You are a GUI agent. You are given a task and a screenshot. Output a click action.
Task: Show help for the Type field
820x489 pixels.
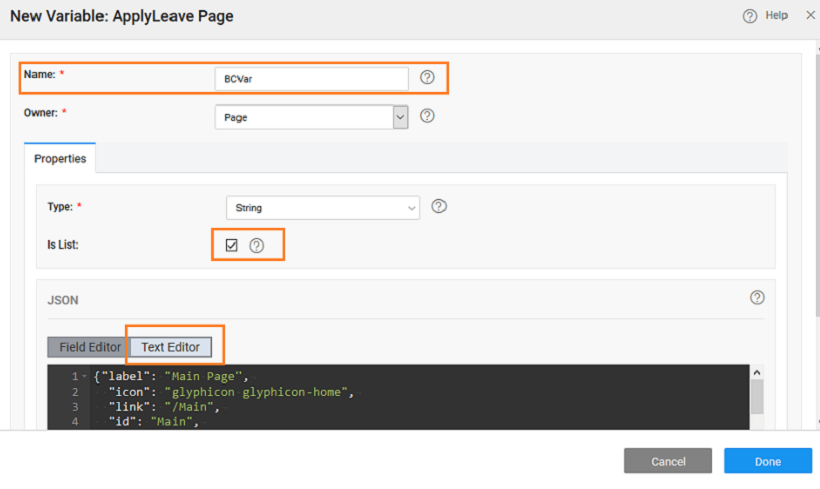click(438, 207)
